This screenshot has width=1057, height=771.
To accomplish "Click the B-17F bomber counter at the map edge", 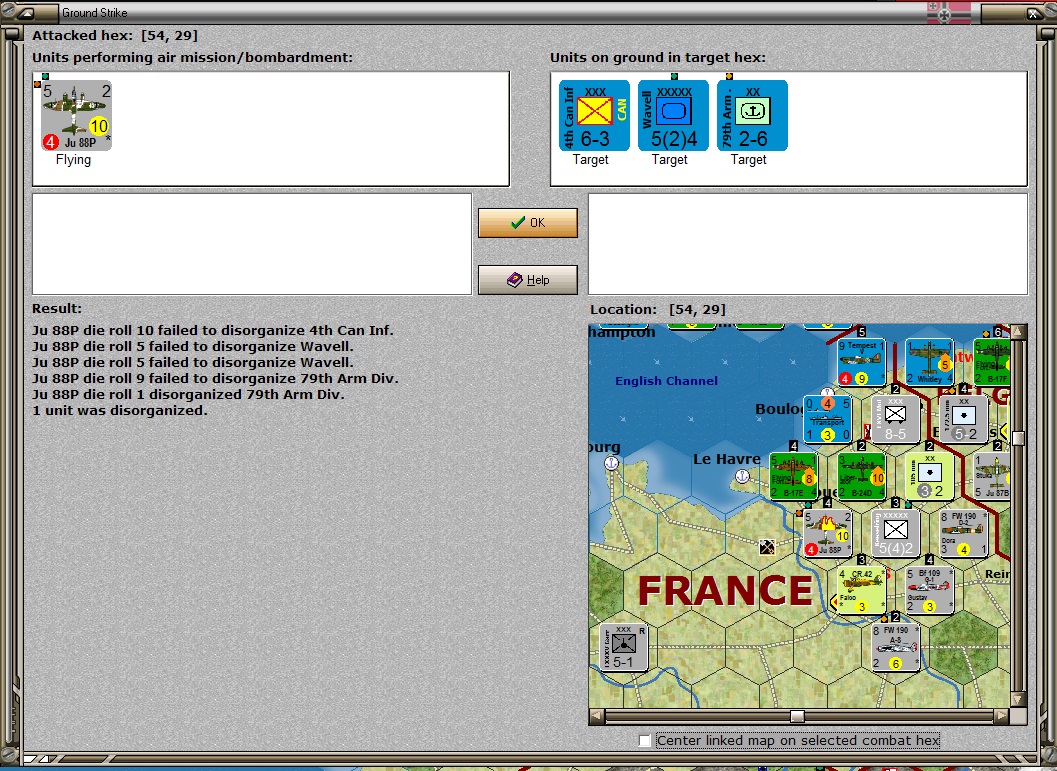I will coord(992,362).
